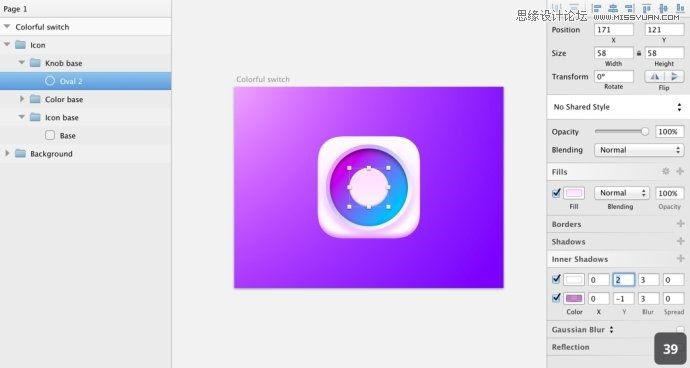Flip the layer horizontally
Viewport: 690px width, 368px height.
click(x=654, y=76)
